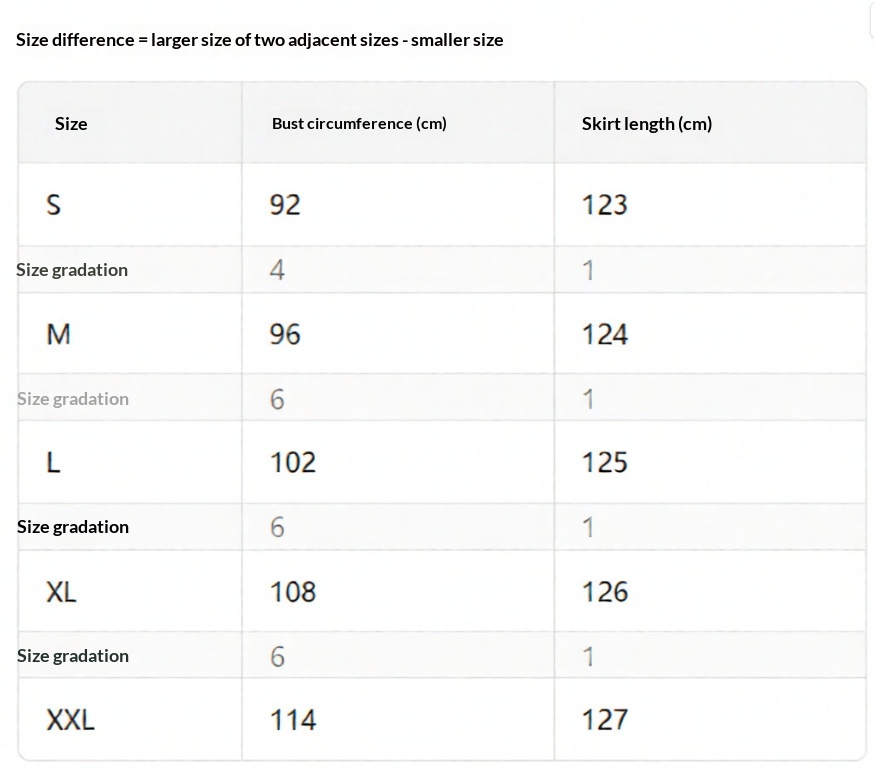Click bust value 92 for size S
874x768 pixels.
point(285,205)
